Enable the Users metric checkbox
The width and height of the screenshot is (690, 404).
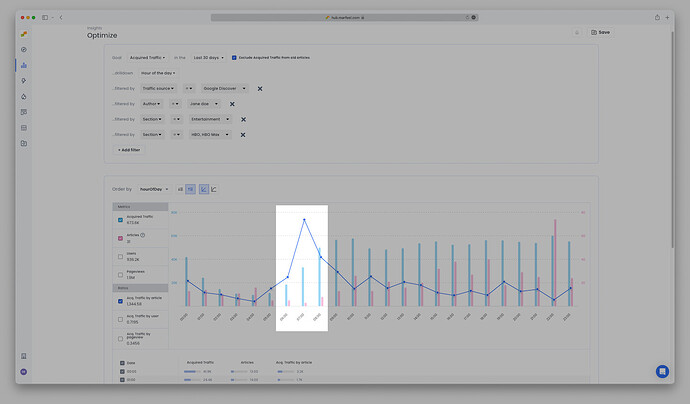(x=121, y=256)
